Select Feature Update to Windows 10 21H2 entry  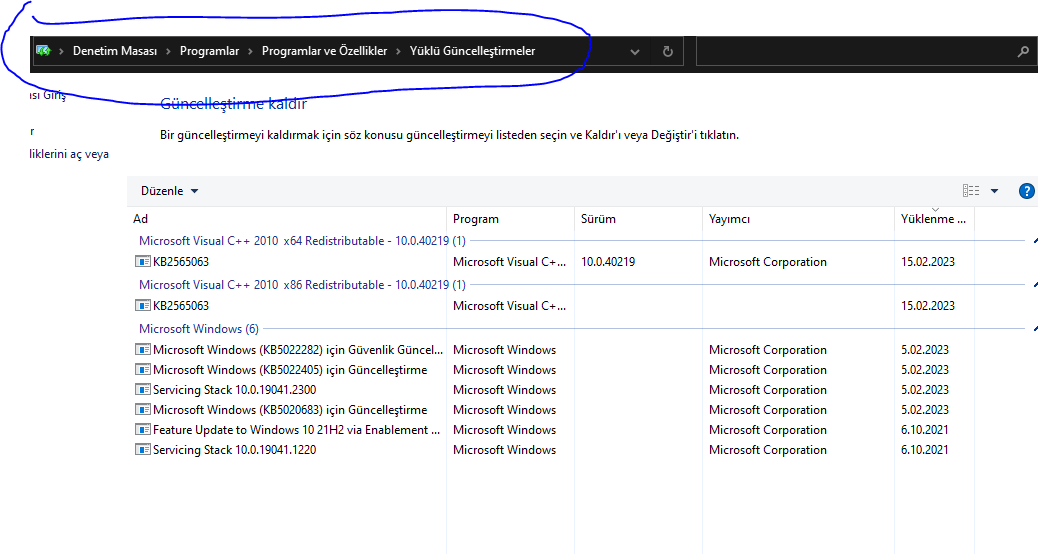(x=296, y=430)
